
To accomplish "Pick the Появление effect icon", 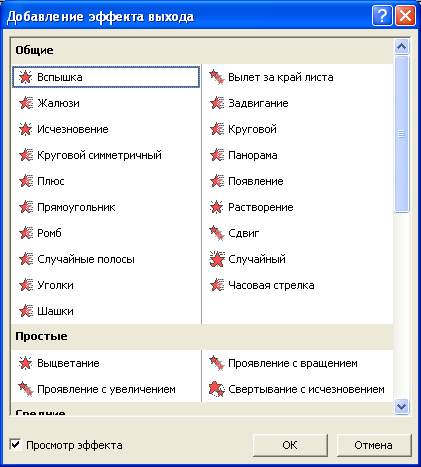I will coord(217,181).
